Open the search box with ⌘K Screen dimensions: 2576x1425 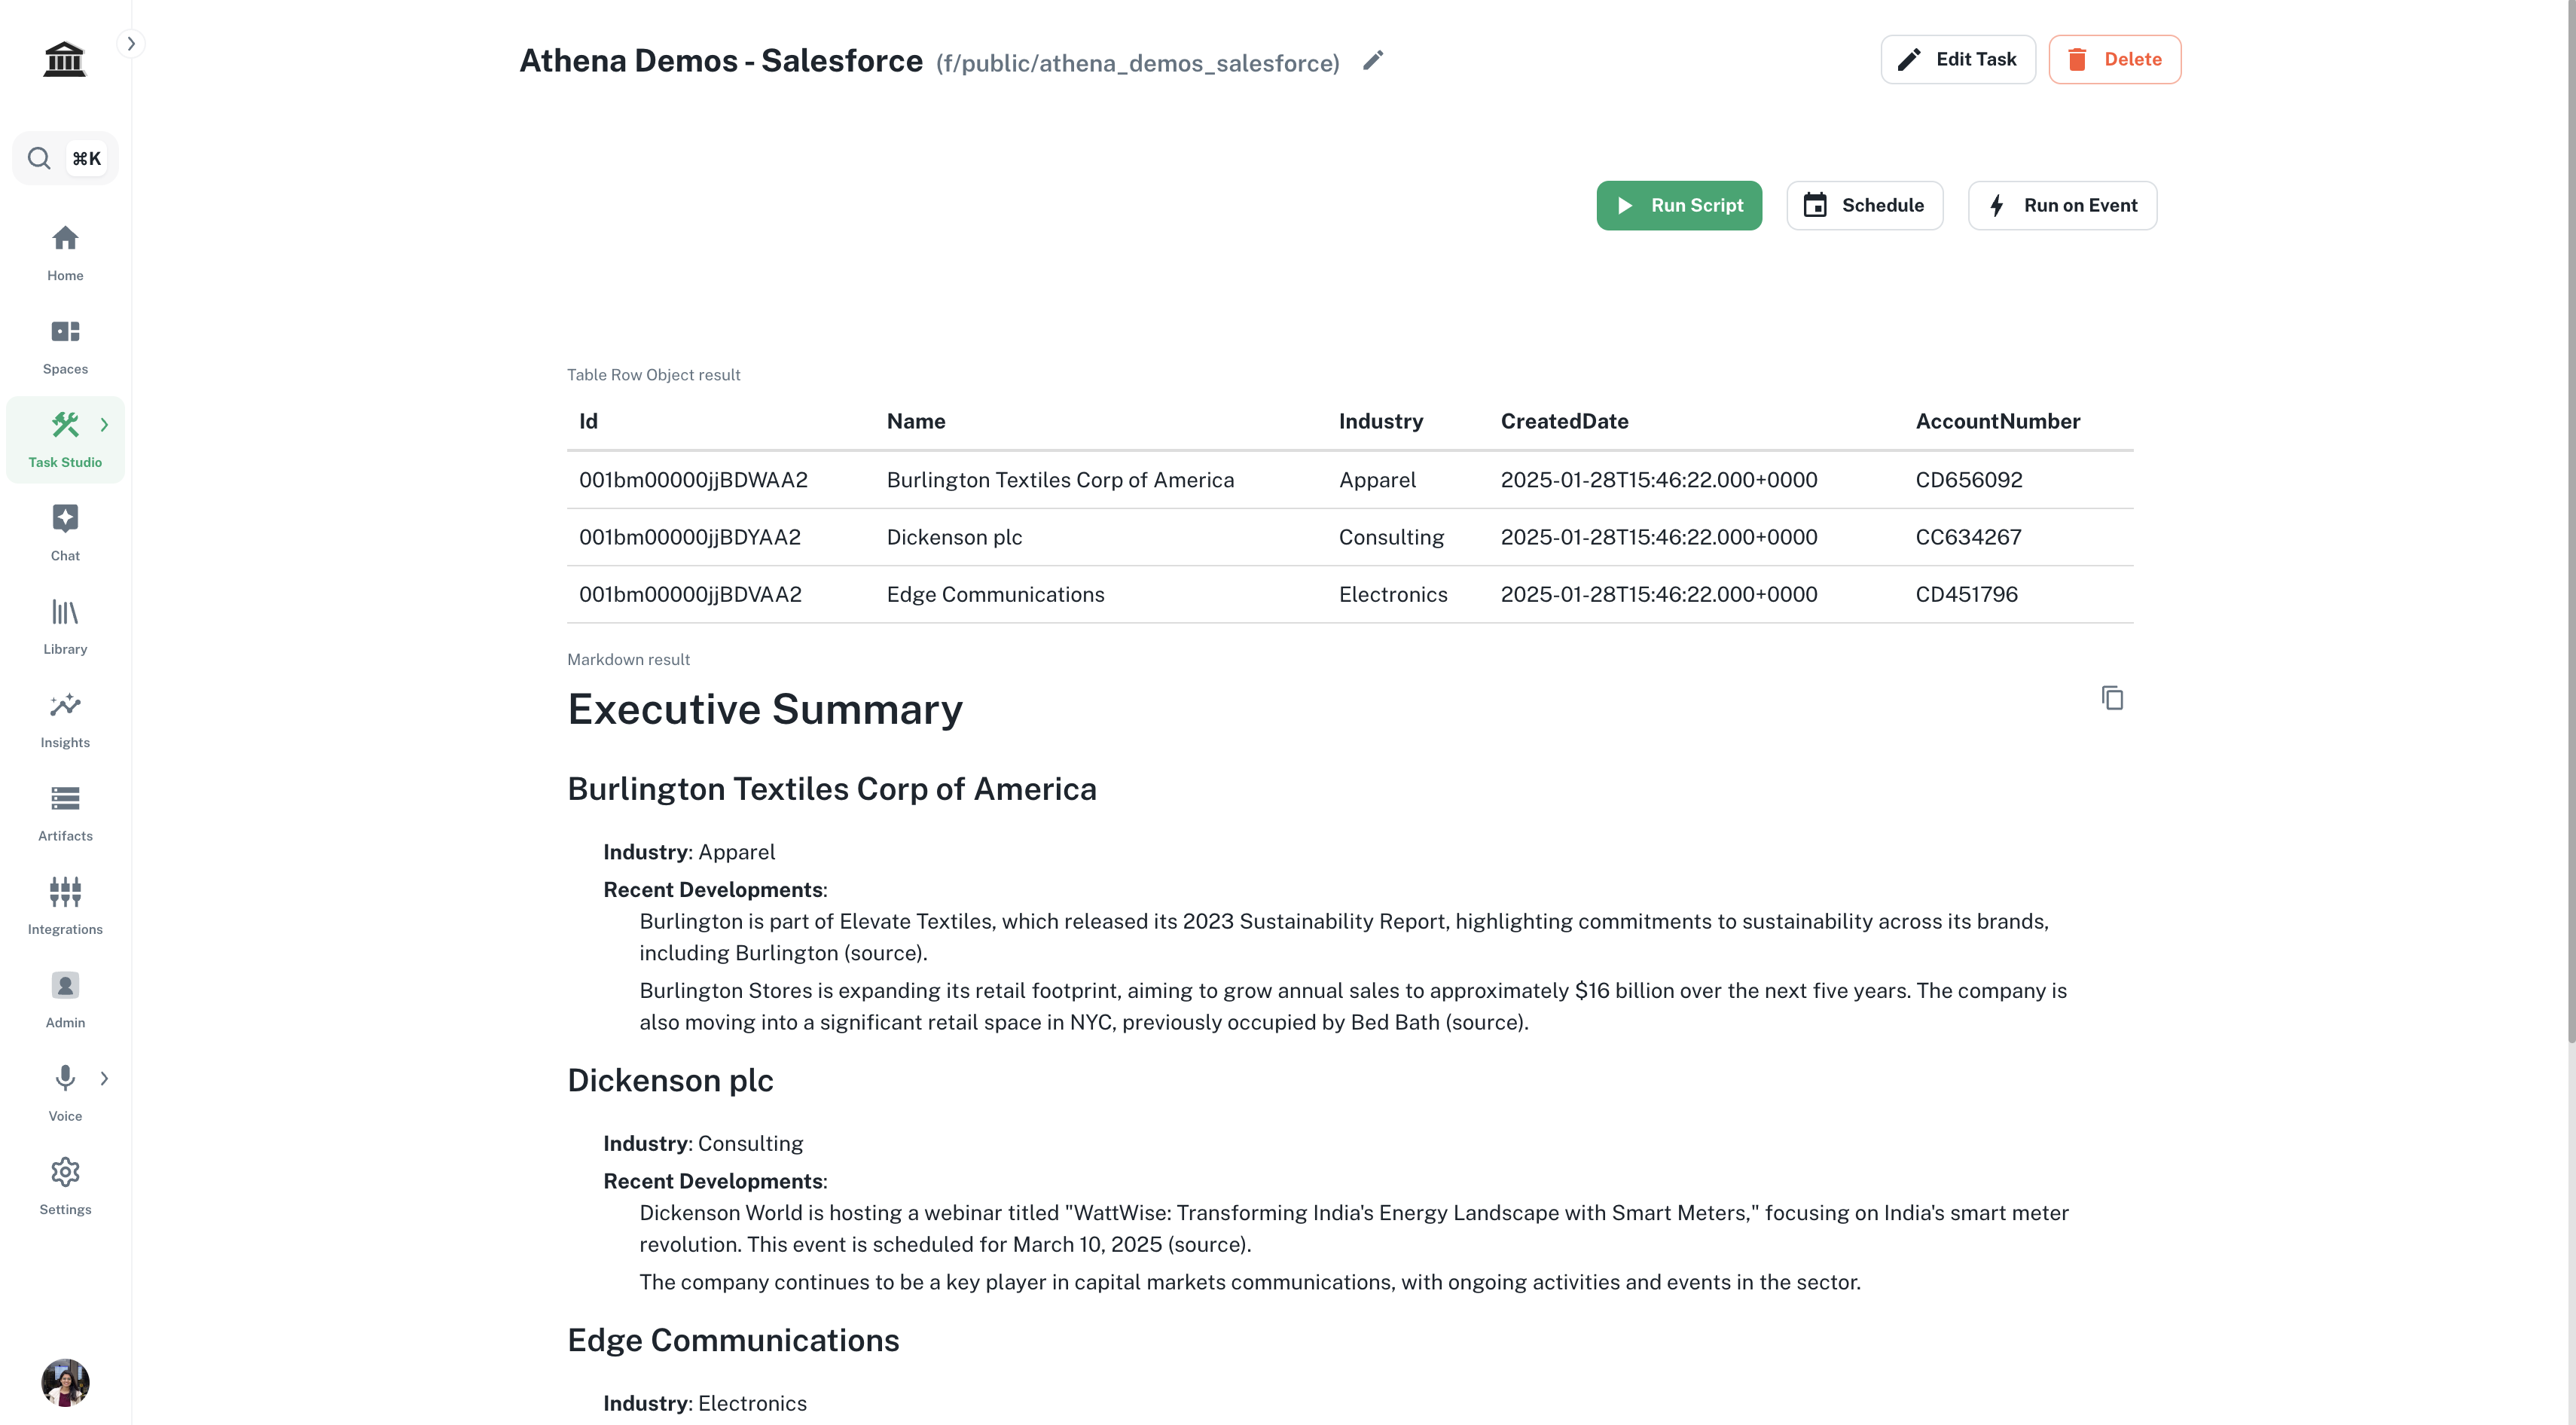point(65,158)
